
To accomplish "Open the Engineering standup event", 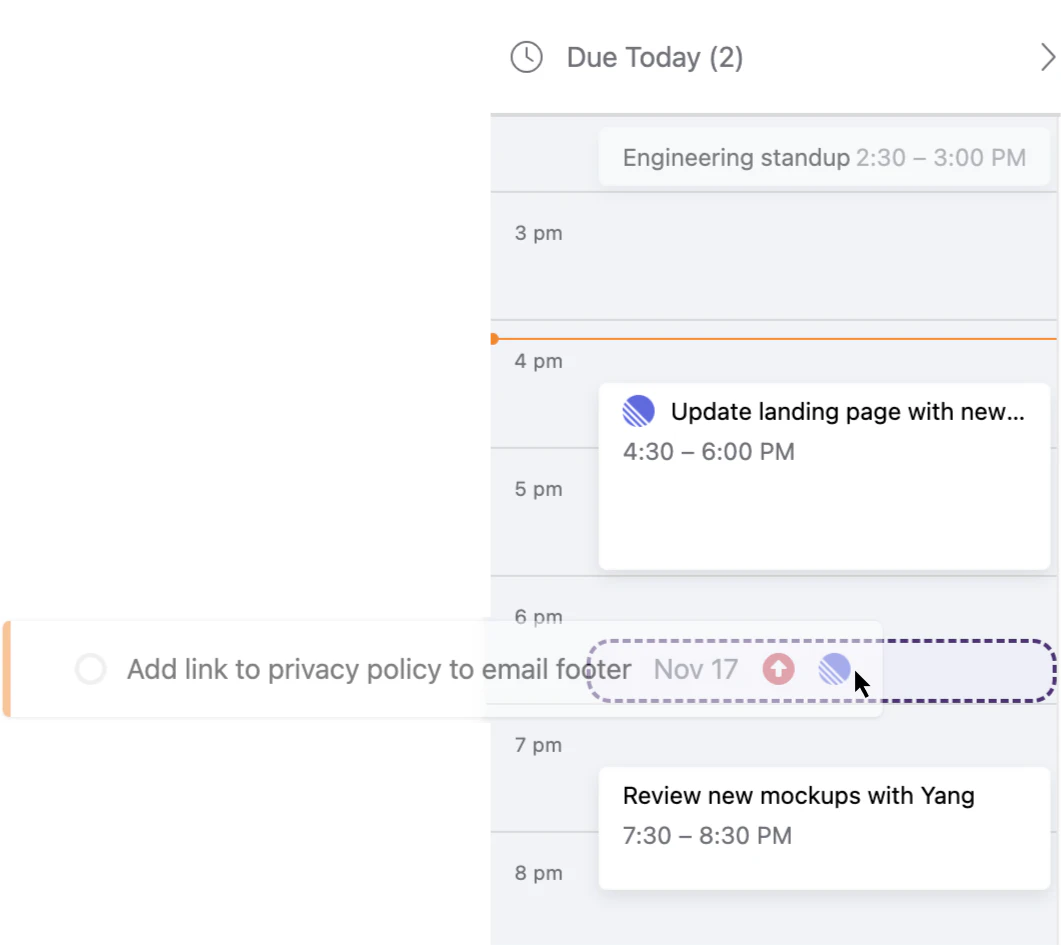I will (x=824, y=158).
